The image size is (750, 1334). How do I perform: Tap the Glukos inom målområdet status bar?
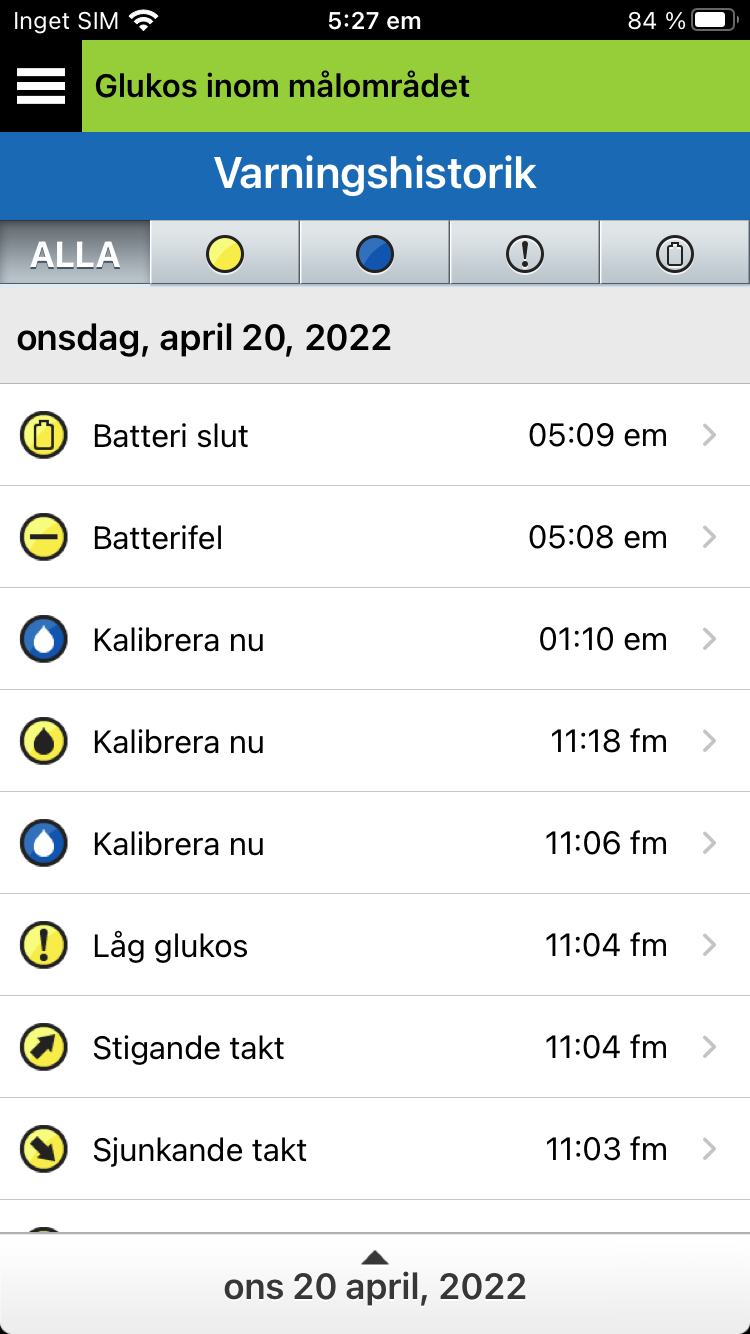pos(415,86)
